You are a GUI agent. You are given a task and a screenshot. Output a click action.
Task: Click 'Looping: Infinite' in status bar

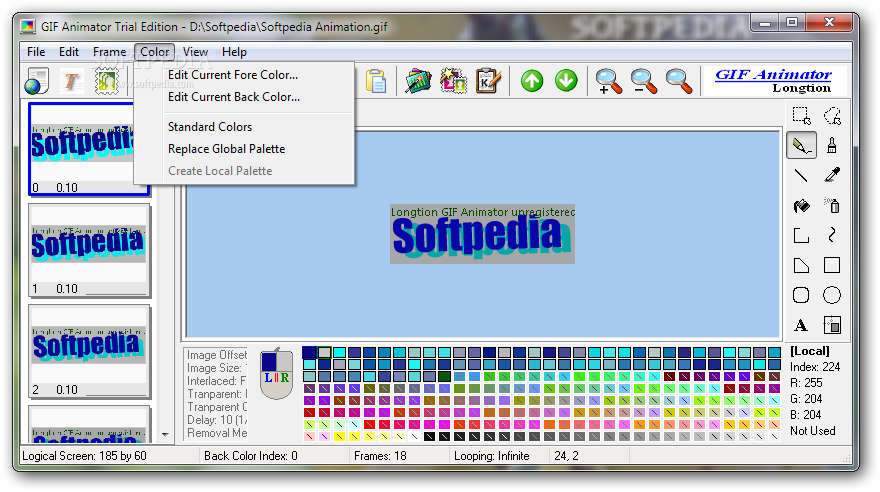click(492, 456)
